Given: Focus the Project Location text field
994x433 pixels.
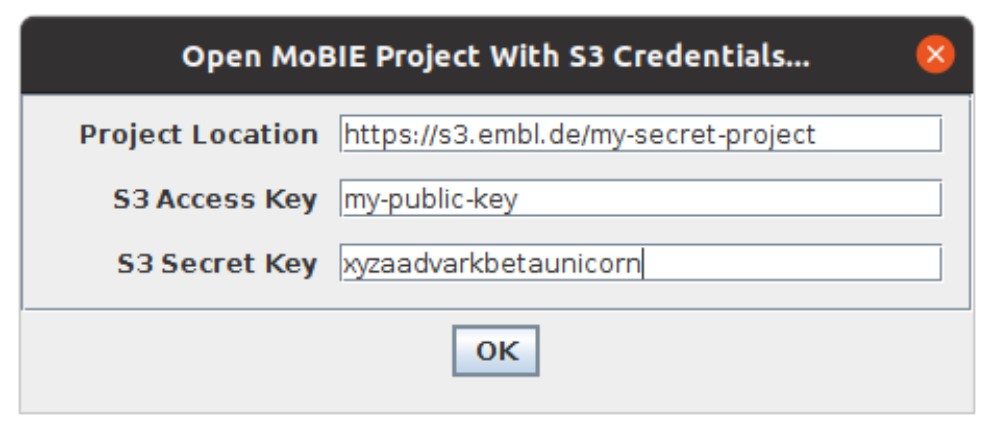Looking at the screenshot, I should point(640,134).
